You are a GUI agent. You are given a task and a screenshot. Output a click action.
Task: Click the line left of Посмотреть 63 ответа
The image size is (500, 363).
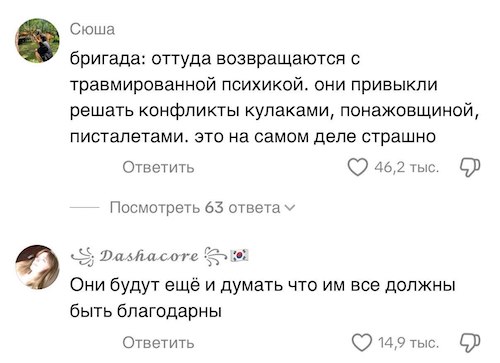(84, 208)
